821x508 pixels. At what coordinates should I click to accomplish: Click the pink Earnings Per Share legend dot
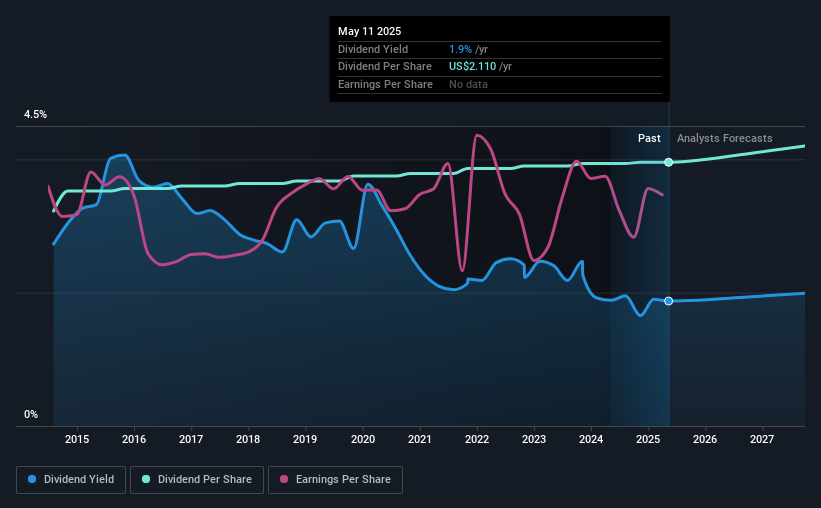point(284,479)
